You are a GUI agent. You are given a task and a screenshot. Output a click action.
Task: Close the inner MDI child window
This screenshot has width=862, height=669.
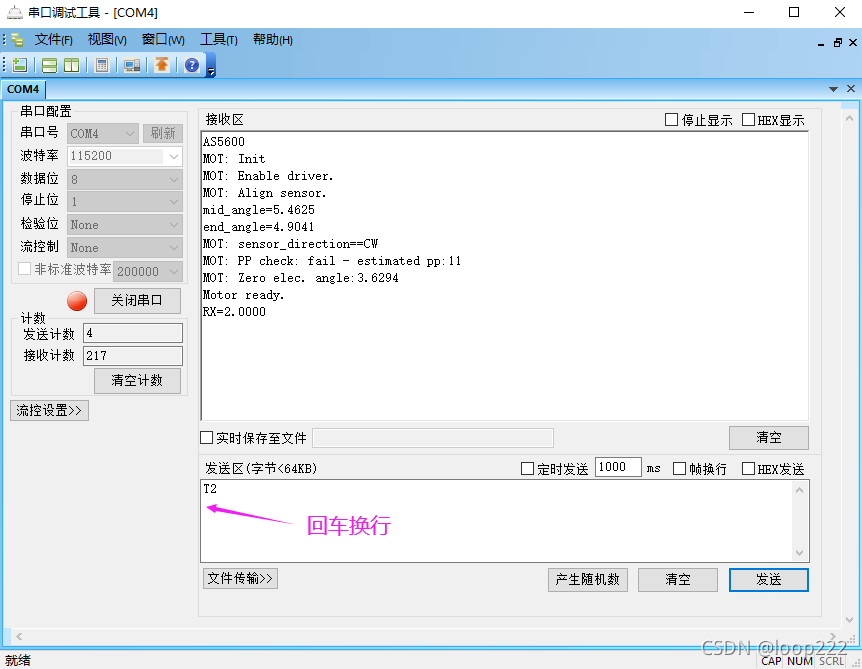pyautogui.click(x=853, y=42)
